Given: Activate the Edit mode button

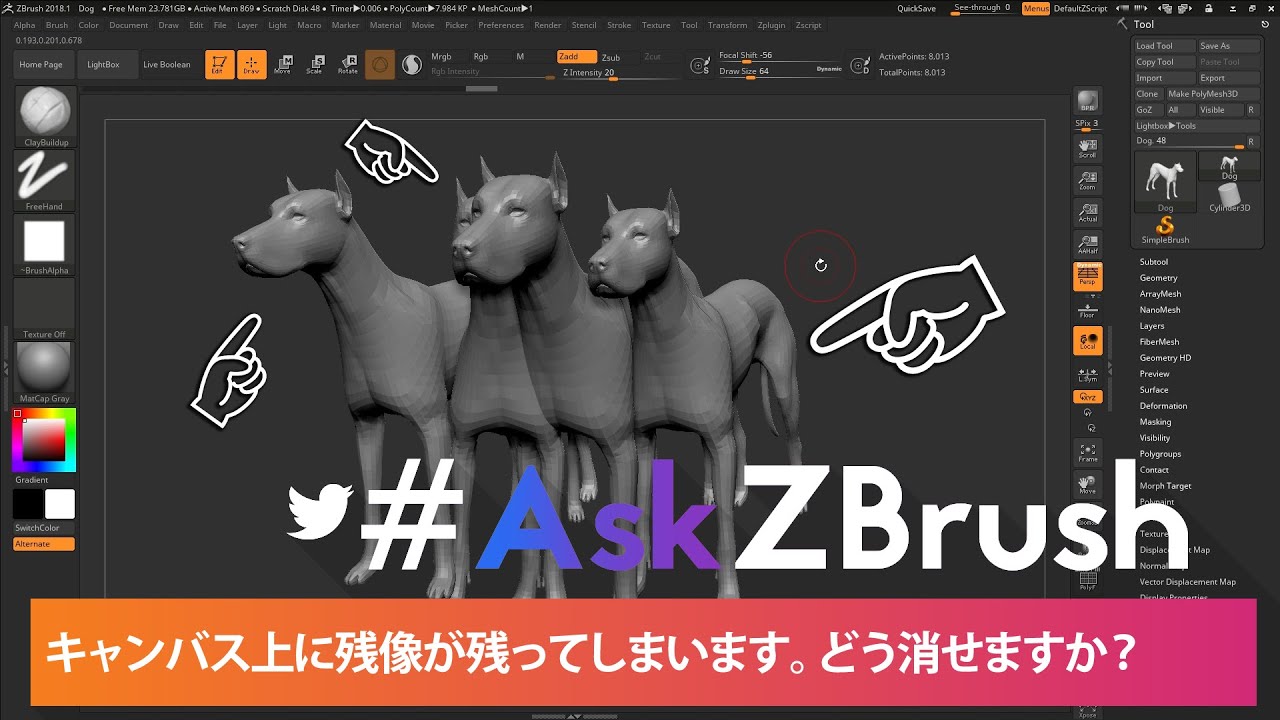Looking at the screenshot, I should pos(220,65).
